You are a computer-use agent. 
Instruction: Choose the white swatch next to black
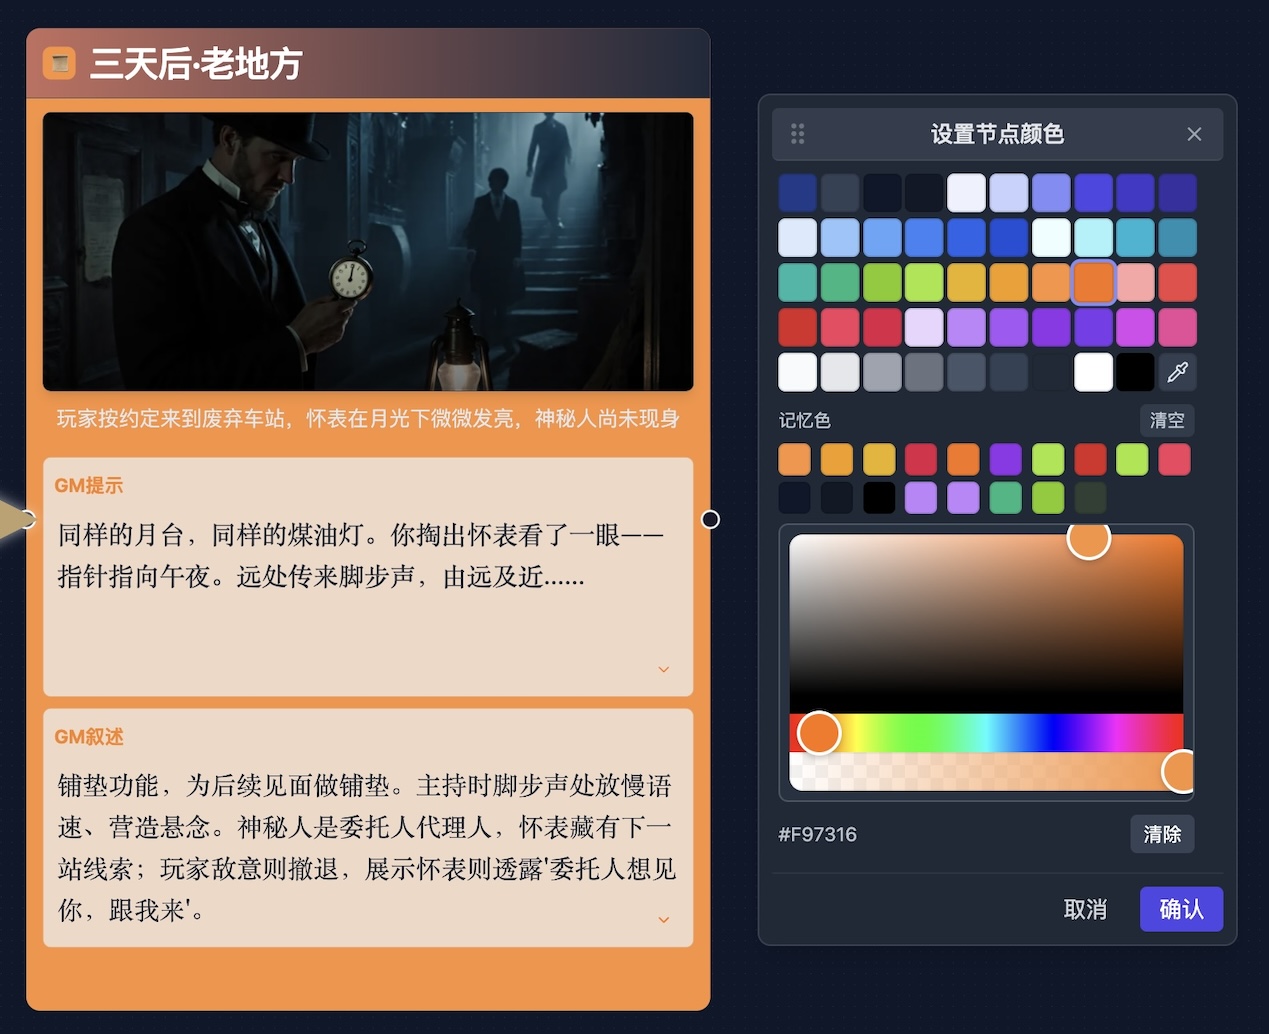point(1093,372)
